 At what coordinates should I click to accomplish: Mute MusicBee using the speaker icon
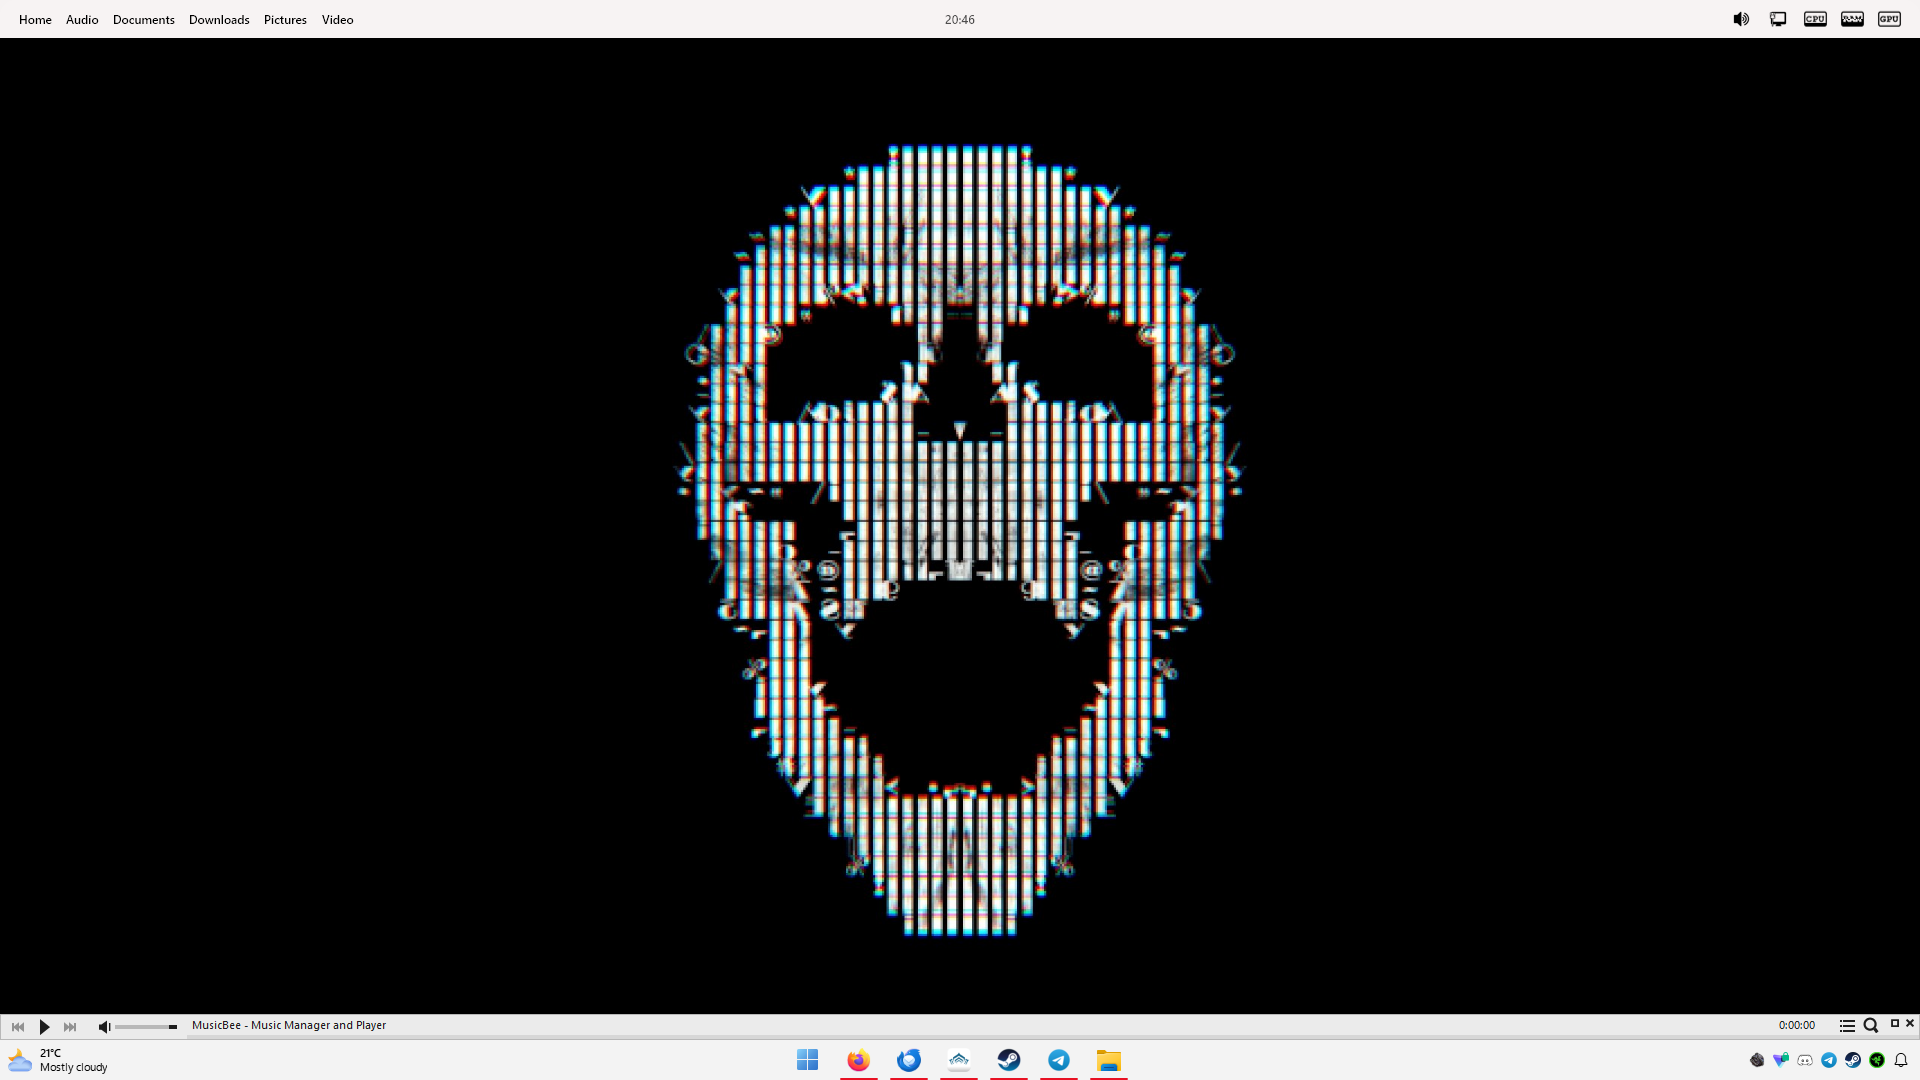(x=104, y=1026)
